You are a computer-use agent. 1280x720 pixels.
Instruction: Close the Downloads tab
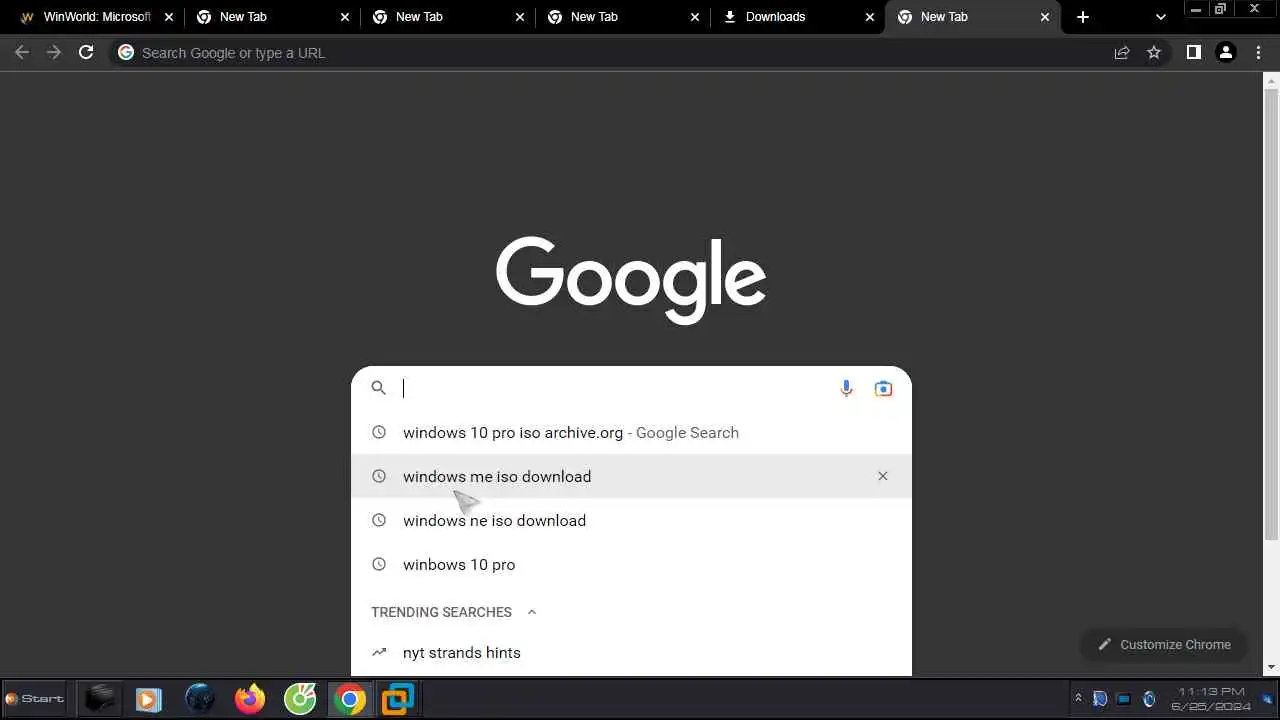[870, 17]
